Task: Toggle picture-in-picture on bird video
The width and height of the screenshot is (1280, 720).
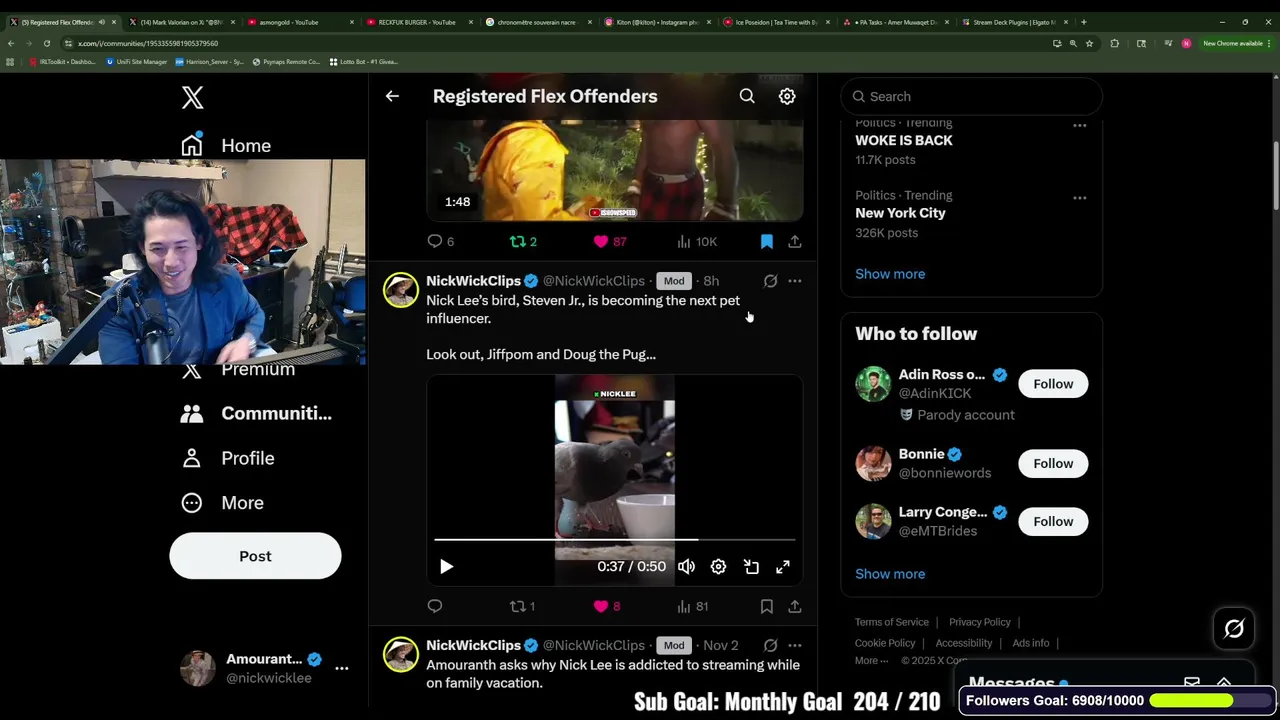Action: 751,567
